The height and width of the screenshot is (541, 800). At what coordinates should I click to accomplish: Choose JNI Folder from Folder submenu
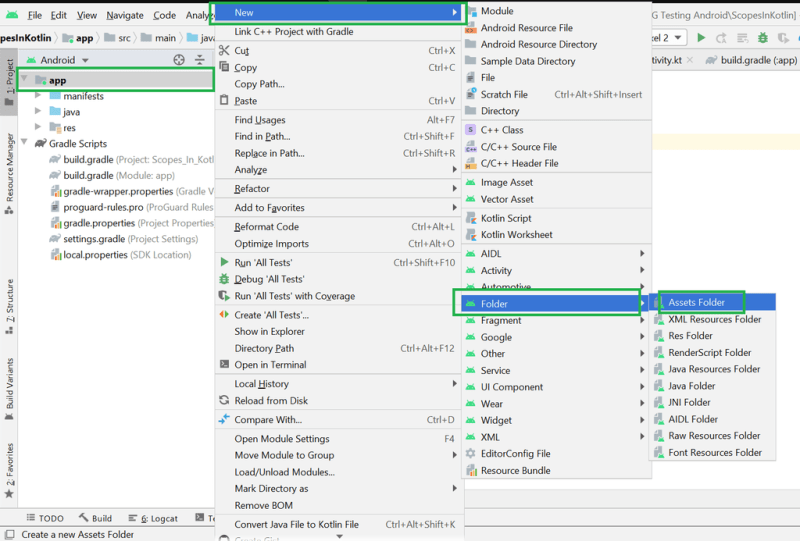click(x=713, y=403)
